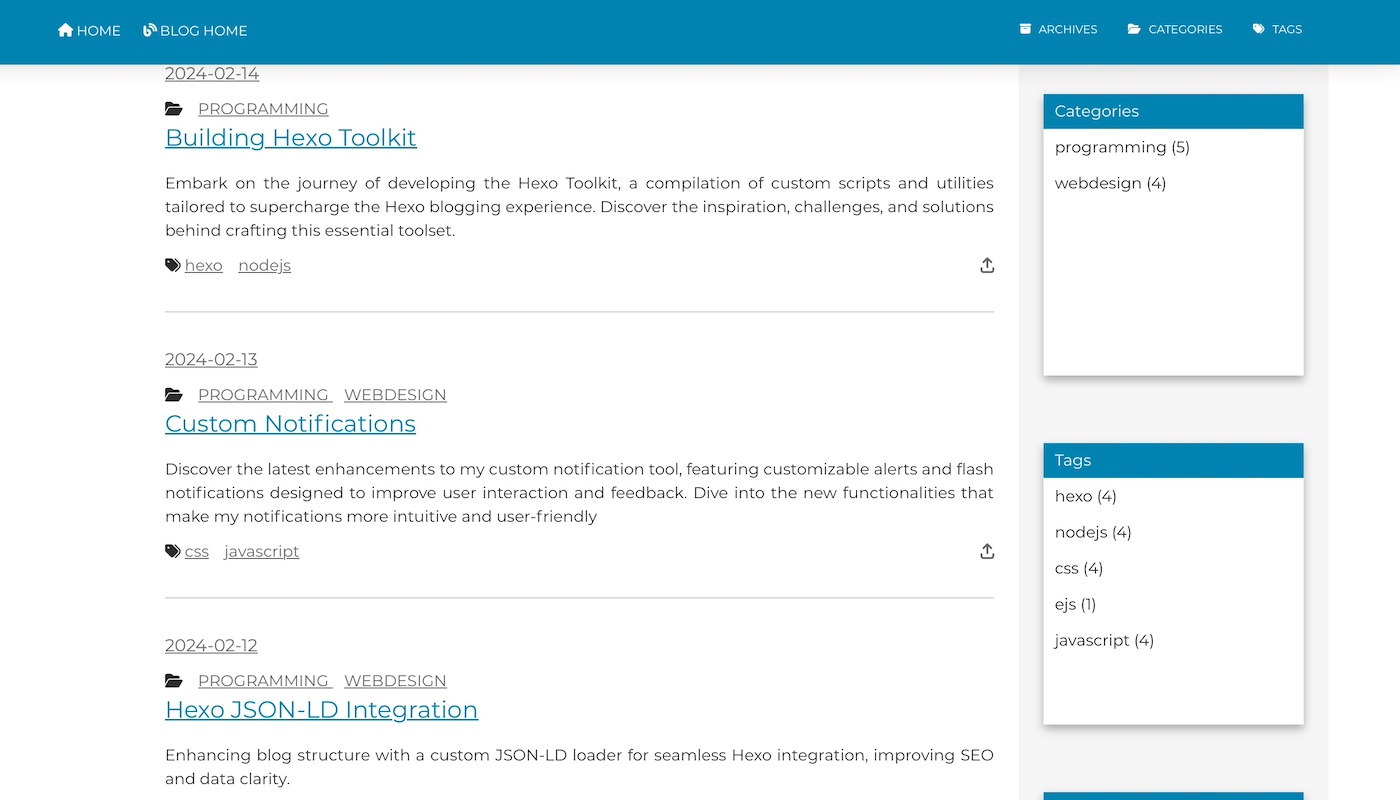Select PROGRAMMING category of Building Hexo Toolkit

[263, 109]
